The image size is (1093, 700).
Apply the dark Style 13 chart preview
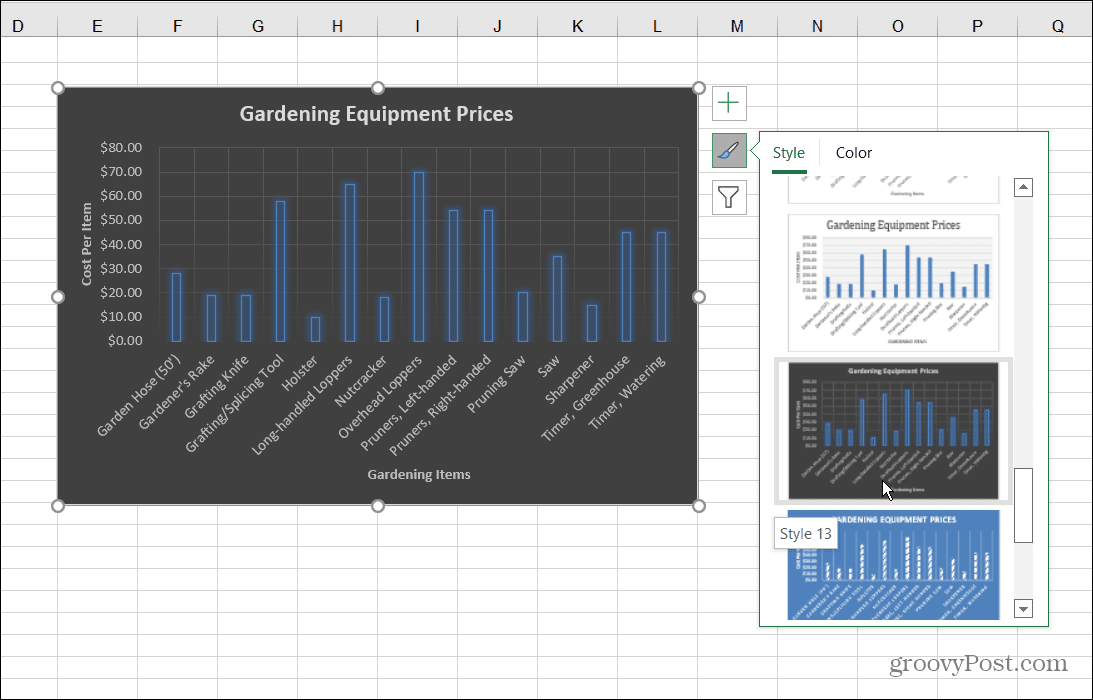[893, 432]
